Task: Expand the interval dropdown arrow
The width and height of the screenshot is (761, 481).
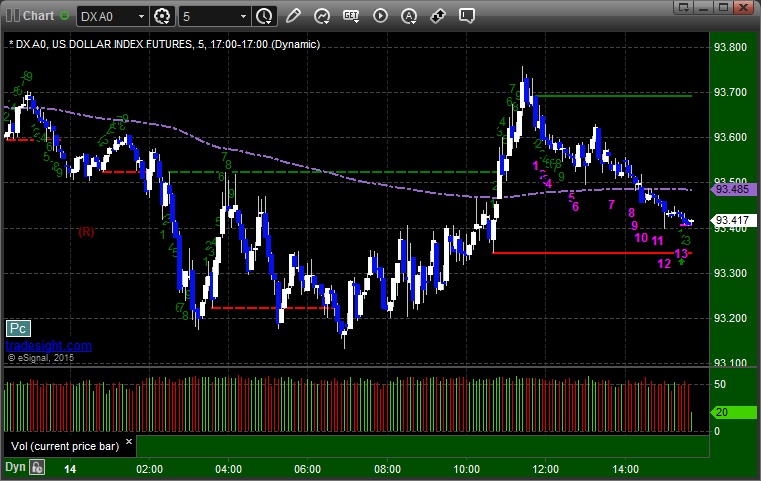Action: [x=244, y=17]
